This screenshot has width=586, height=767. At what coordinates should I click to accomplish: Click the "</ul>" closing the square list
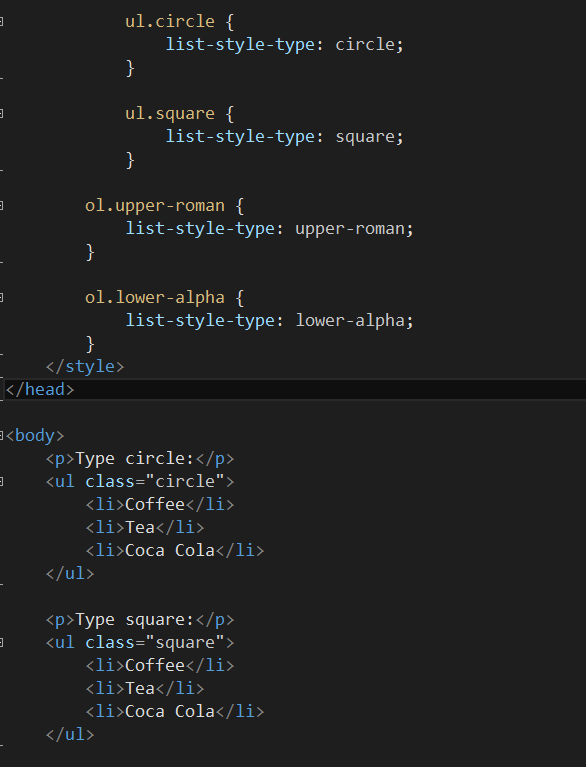pos(69,734)
